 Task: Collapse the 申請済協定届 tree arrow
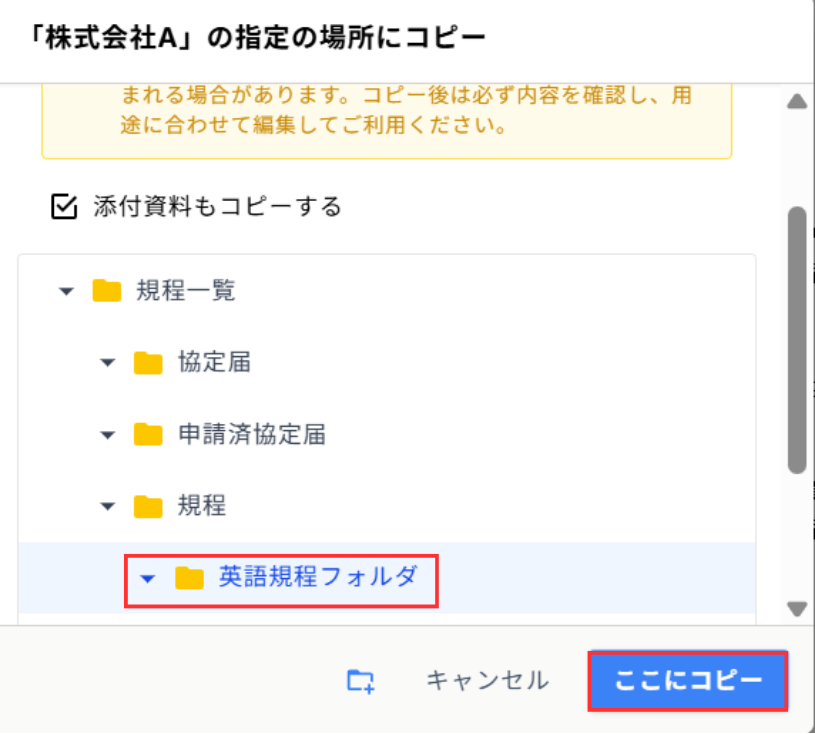tap(108, 435)
